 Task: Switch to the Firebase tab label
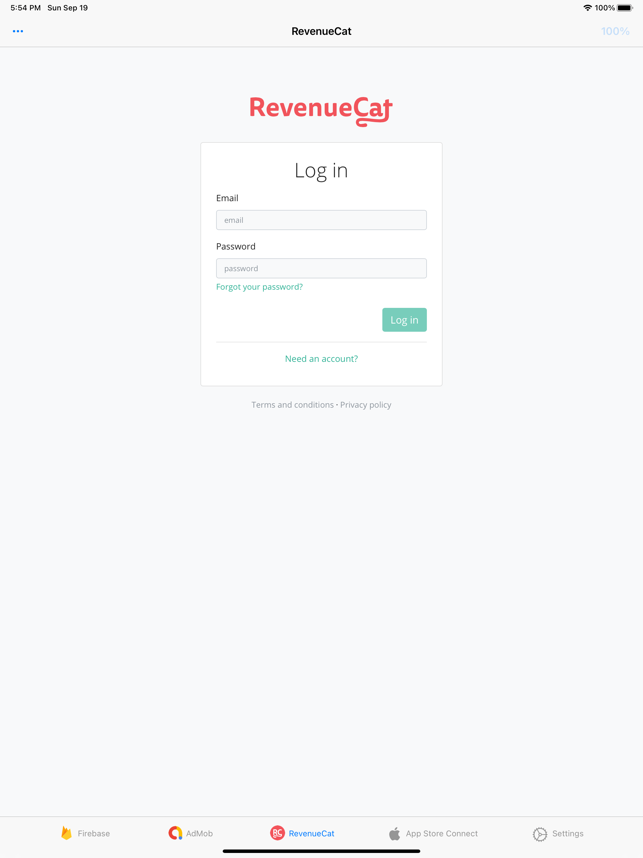(94, 833)
